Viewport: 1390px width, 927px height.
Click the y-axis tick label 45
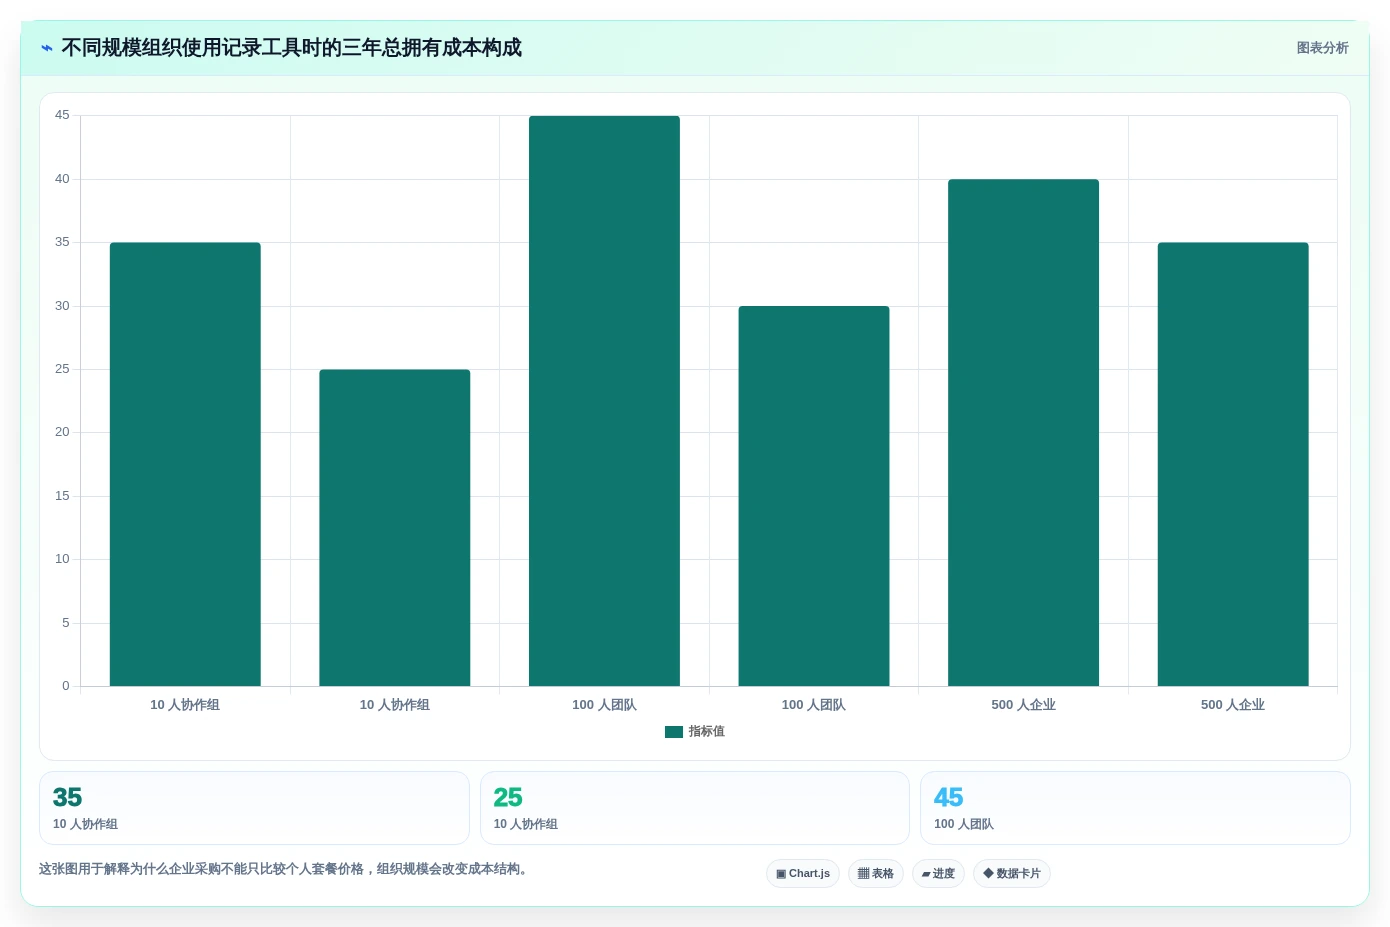coord(62,115)
